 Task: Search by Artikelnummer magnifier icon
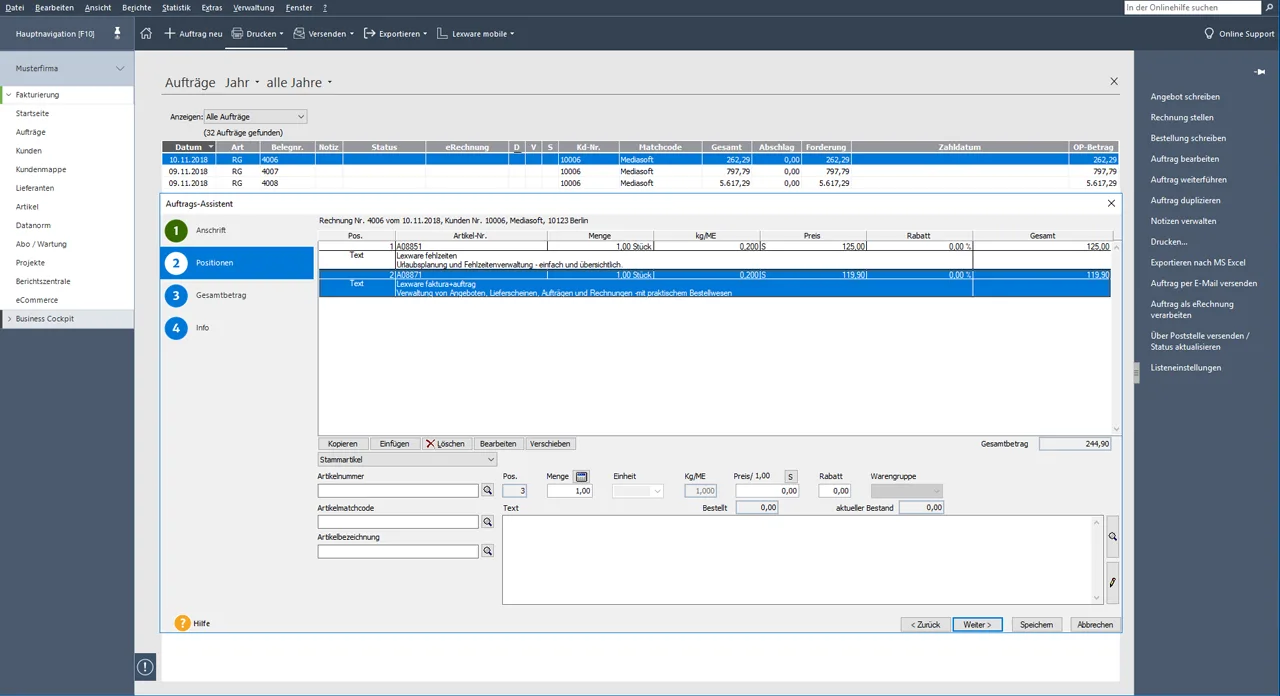488,491
